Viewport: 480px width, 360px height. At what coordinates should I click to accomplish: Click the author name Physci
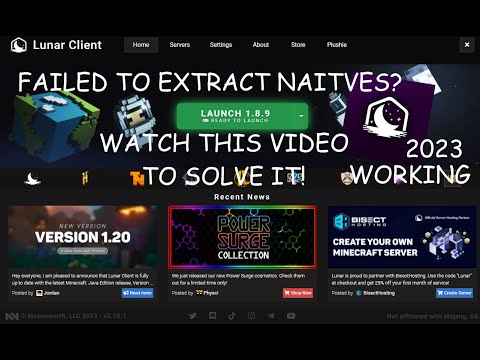[211, 293]
